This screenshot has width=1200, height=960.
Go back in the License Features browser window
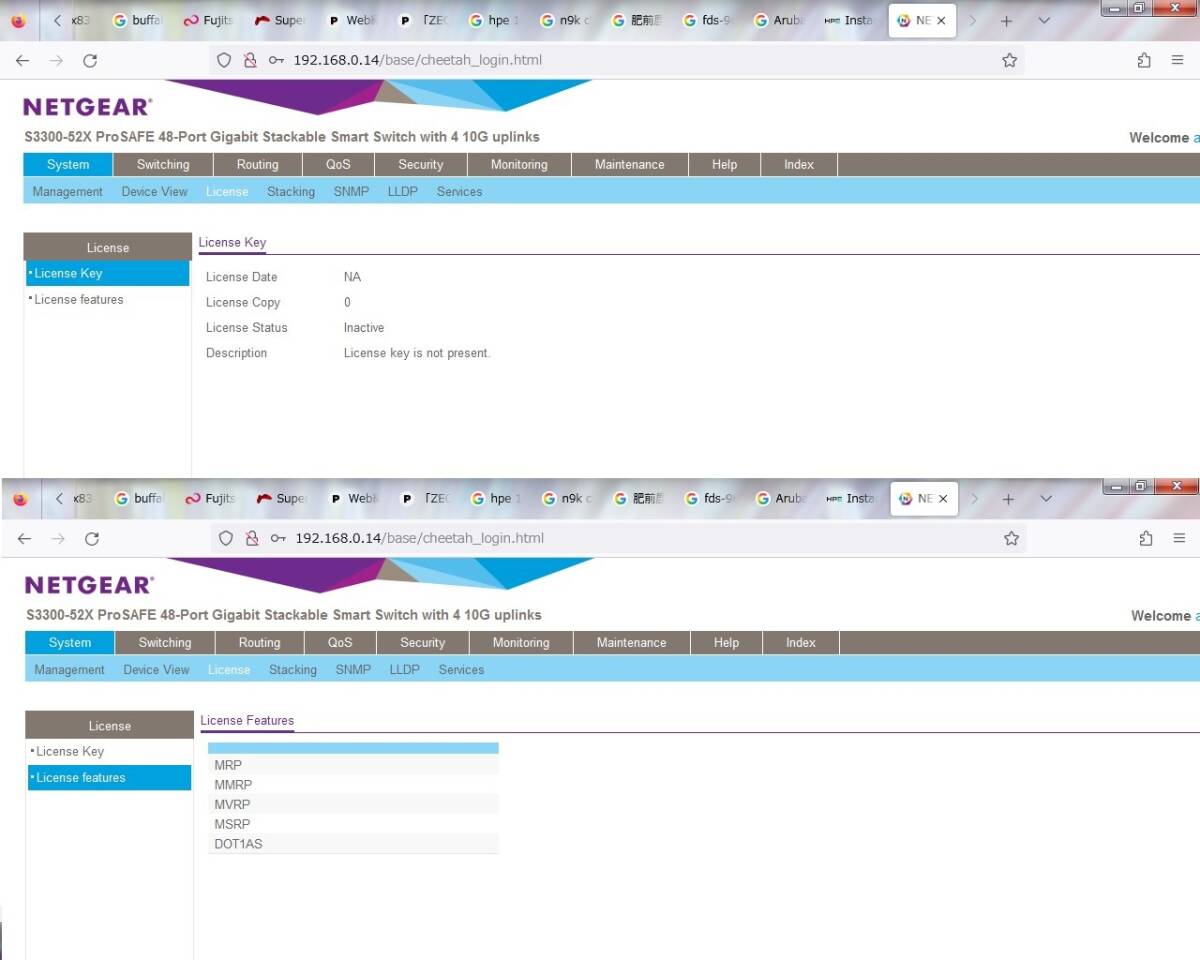coord(24,538)
